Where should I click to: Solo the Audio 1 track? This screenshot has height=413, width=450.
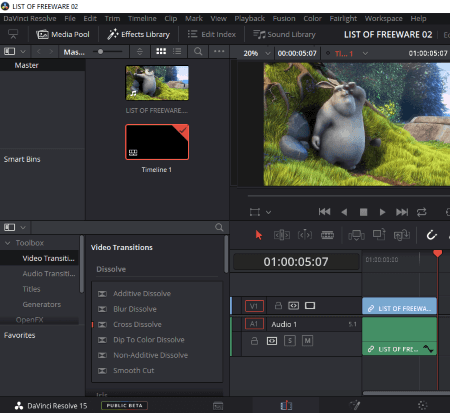[290, 341]
